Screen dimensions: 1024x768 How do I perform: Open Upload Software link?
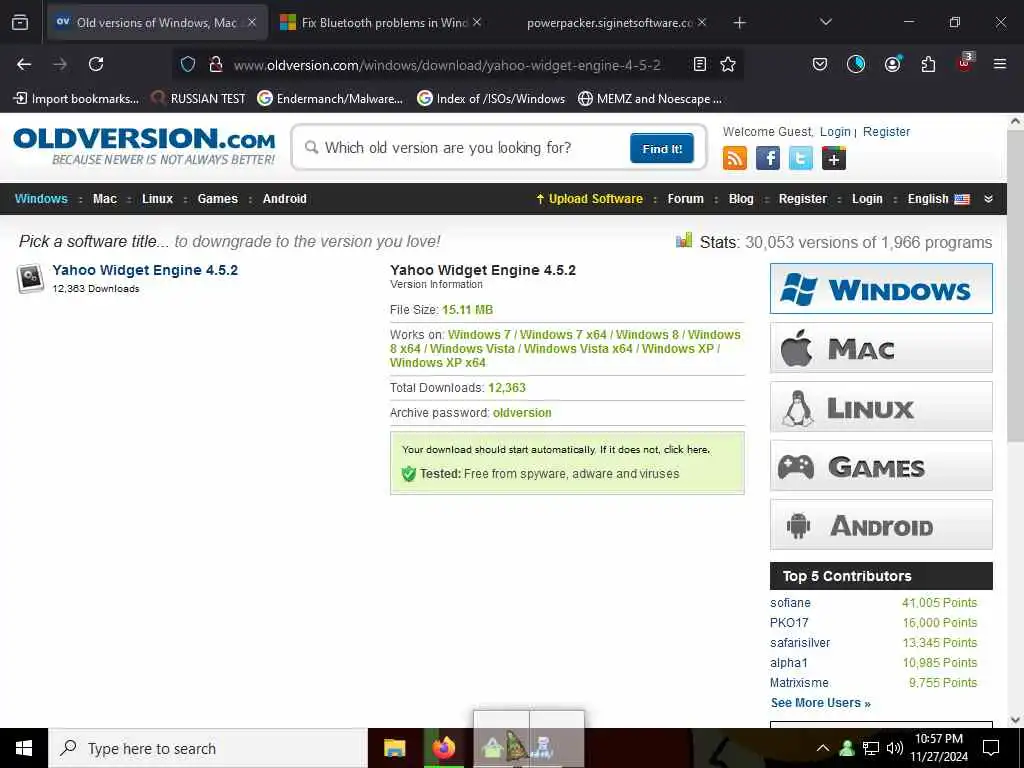[x=590, y=199]
